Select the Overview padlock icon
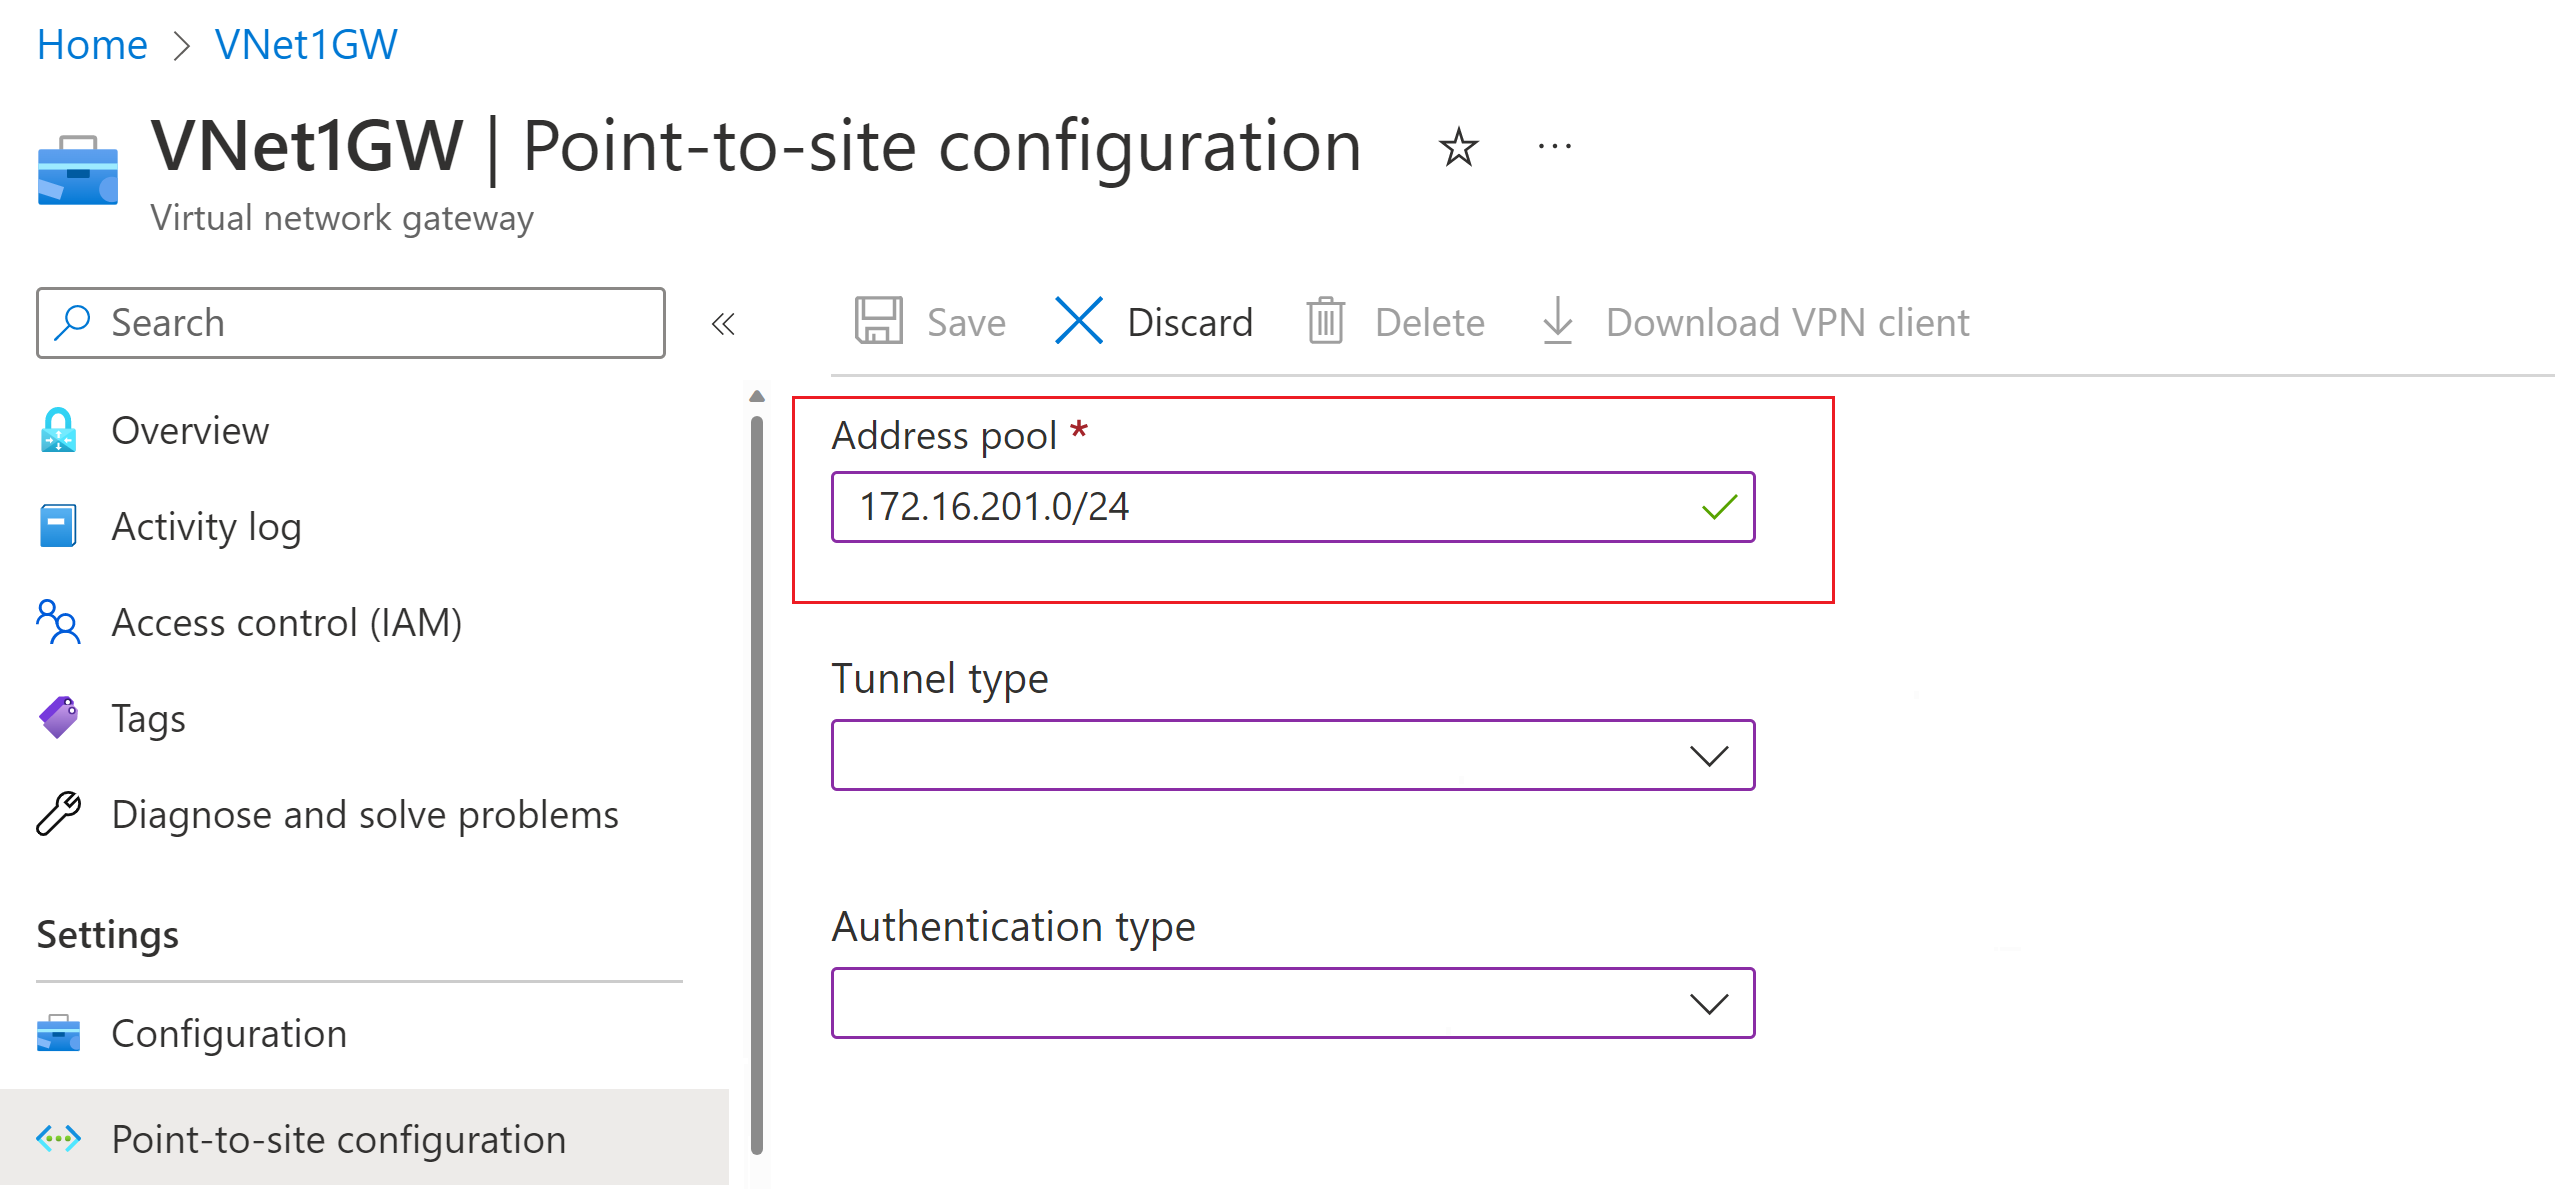 pos(57,430)
